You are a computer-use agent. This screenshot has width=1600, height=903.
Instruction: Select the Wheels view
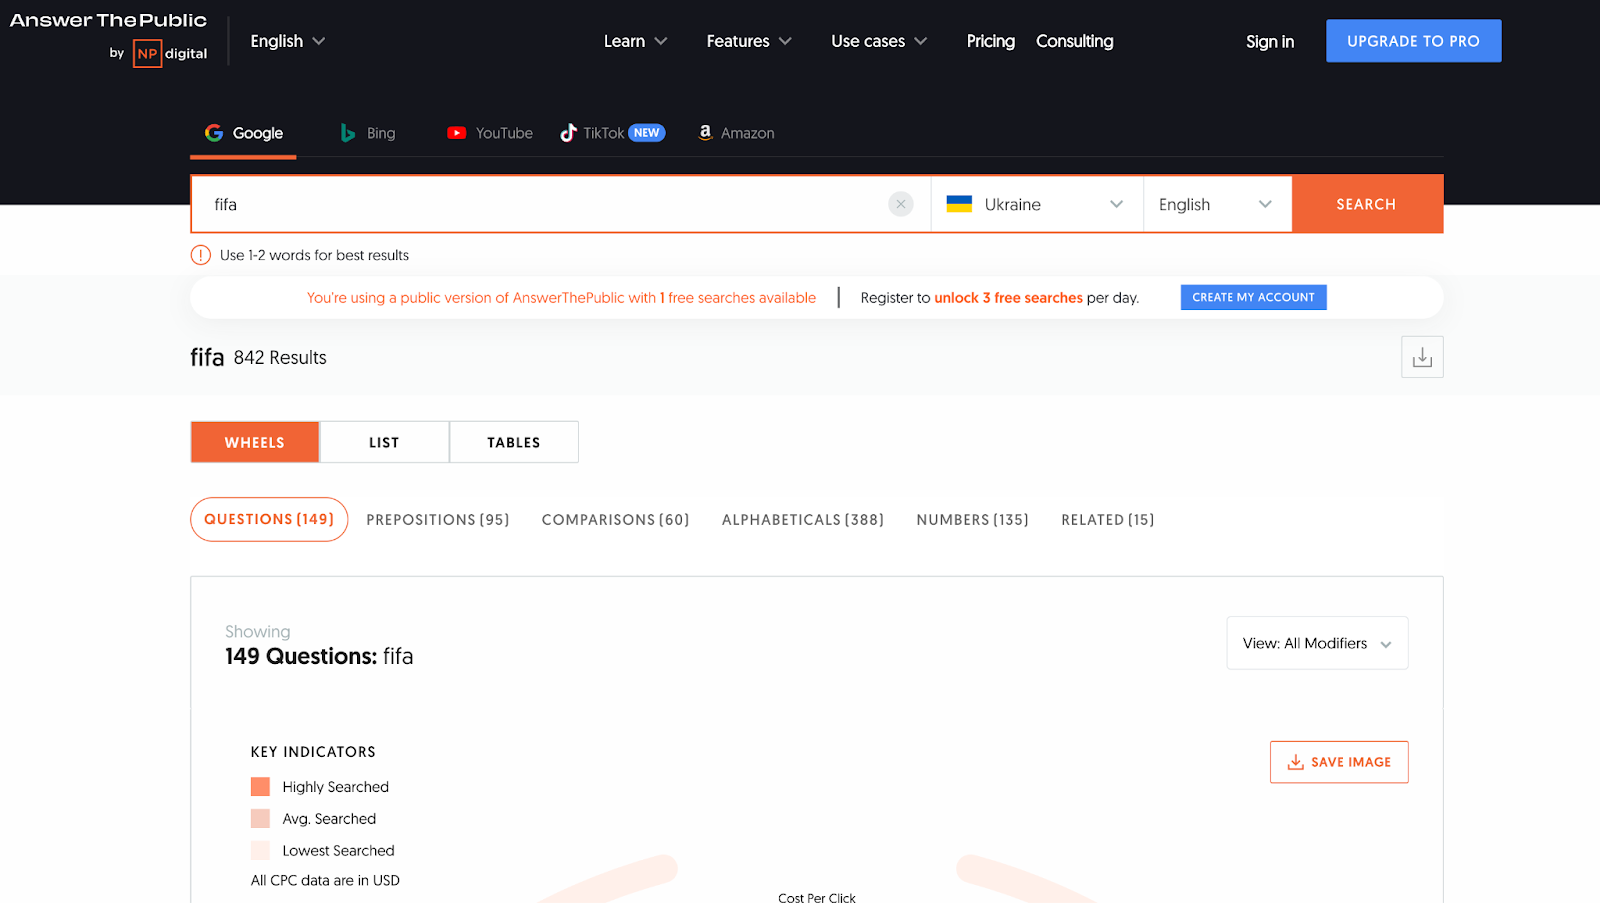click(255, 442)
